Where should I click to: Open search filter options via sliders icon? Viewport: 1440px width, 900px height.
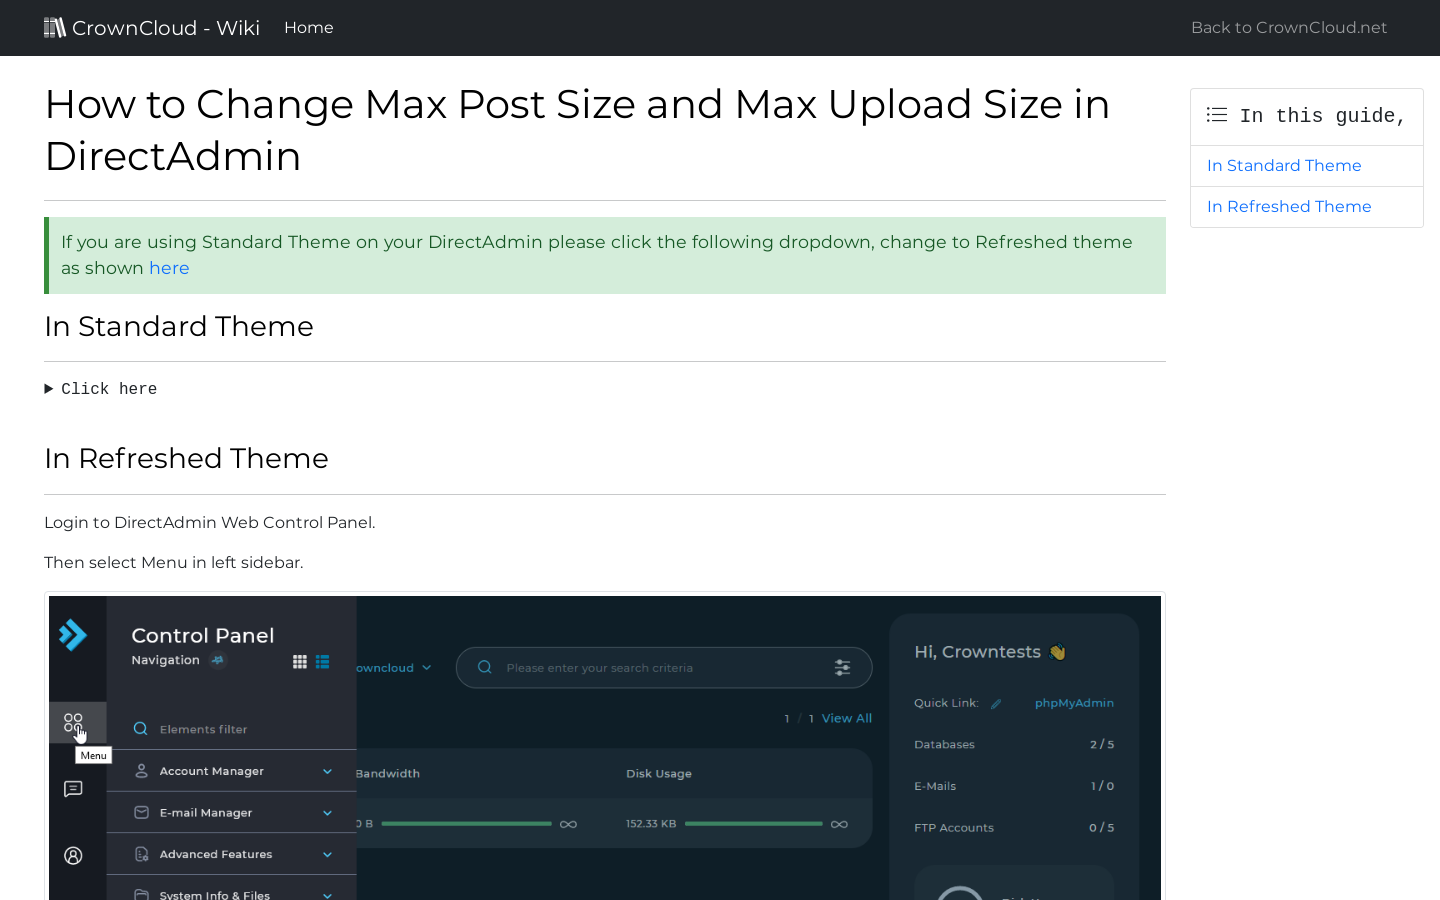[x=842, y=667]
